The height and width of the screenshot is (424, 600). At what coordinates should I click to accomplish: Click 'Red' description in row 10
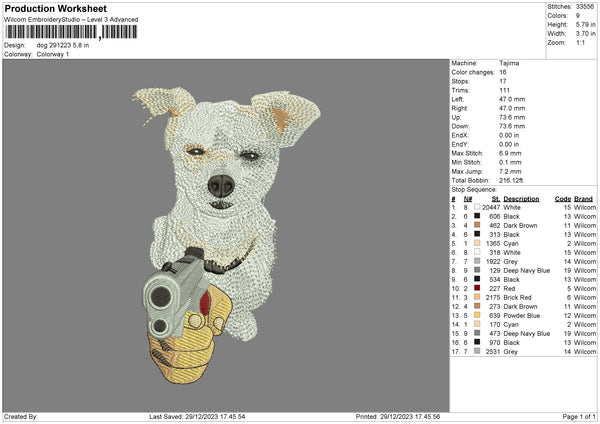[509, 289]
